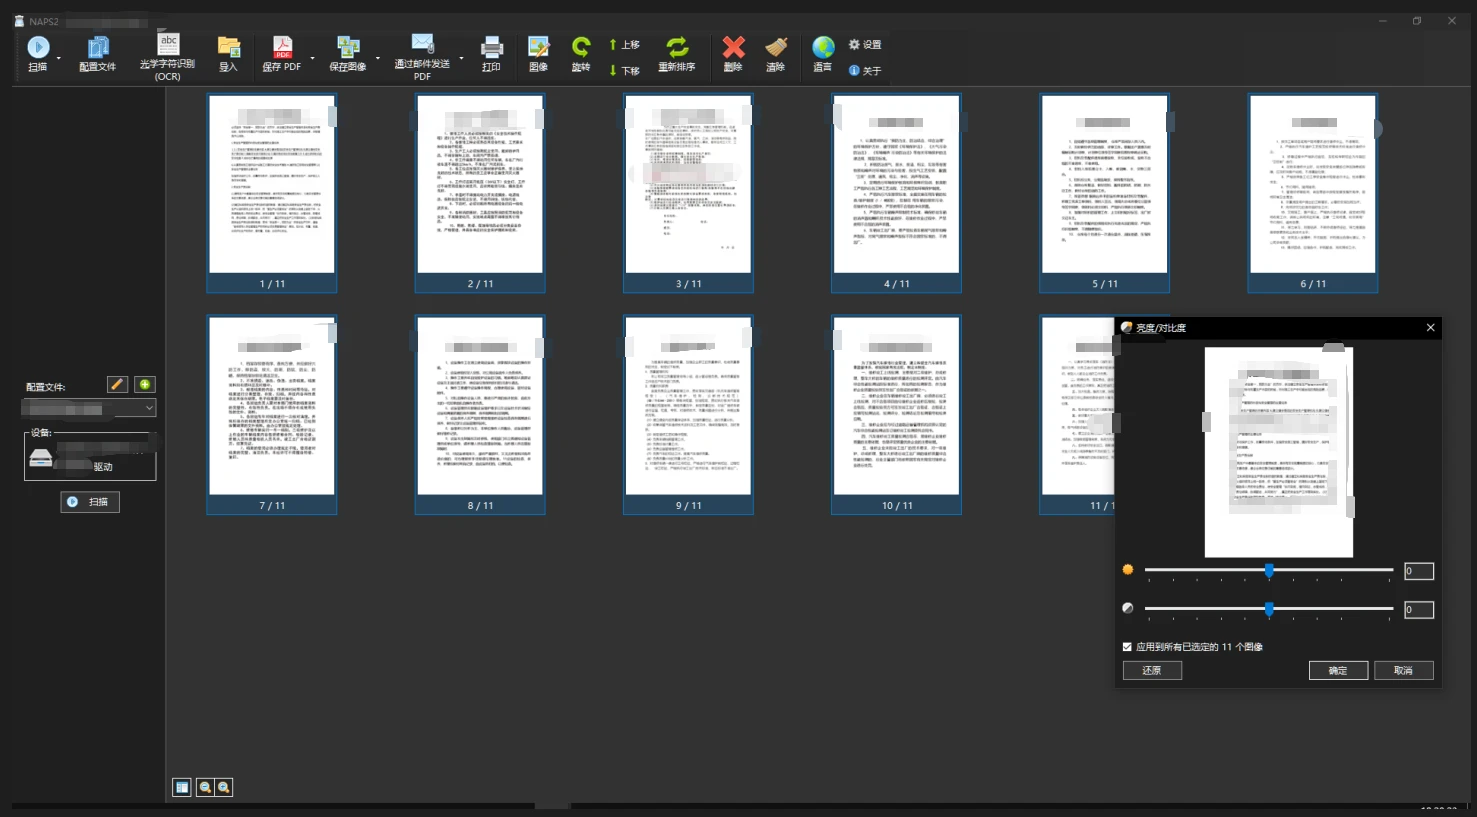Click the green plus add profile icon
Image resolution: width=1477 pixels, height=817 pixels.
(x=145, y=385)
